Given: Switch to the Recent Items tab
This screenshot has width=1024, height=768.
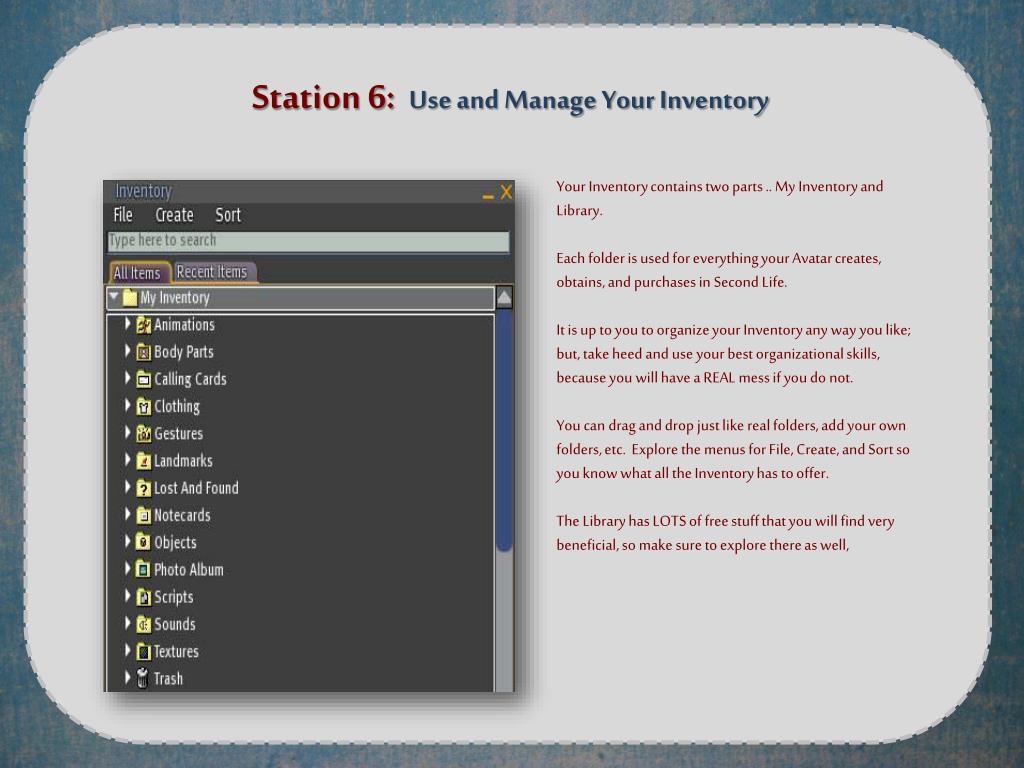Looking at the screenshot, I should 213,272.
